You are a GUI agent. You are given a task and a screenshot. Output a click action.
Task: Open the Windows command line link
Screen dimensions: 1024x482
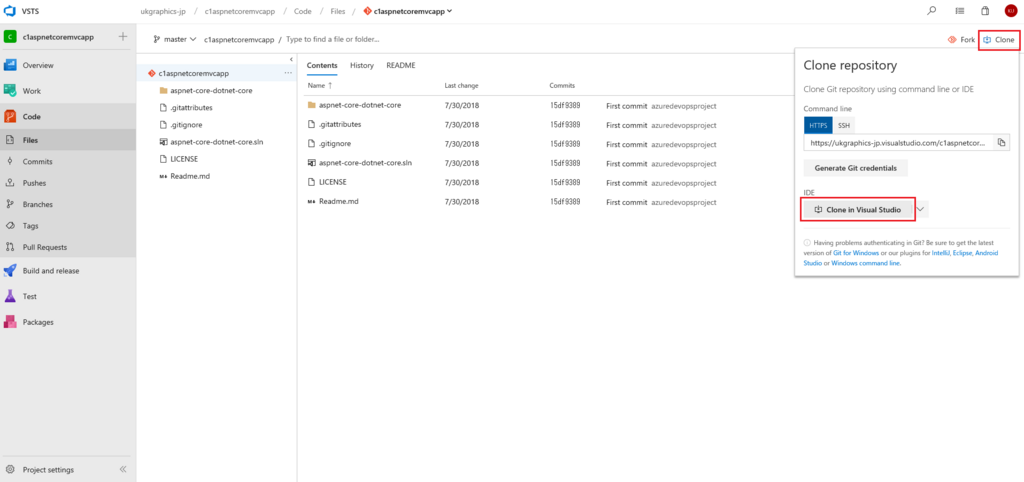coord(866,263)
